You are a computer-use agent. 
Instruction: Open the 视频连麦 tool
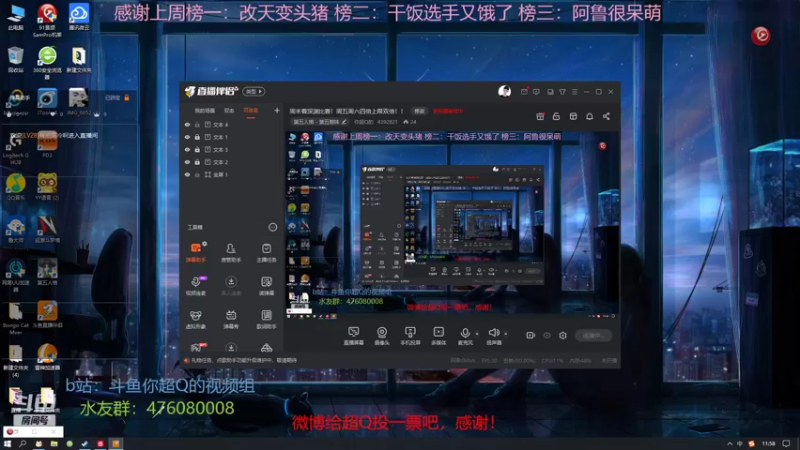[195, 286]
